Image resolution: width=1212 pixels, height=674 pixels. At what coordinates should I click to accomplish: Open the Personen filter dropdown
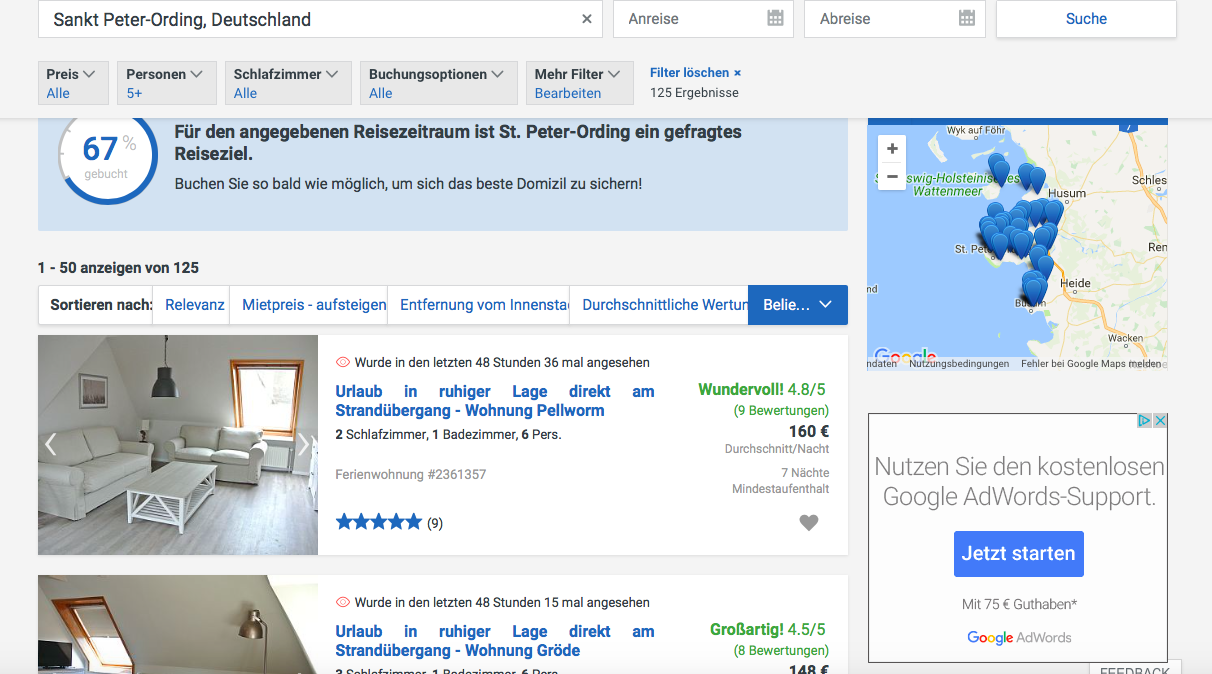(x=167, y=83)
